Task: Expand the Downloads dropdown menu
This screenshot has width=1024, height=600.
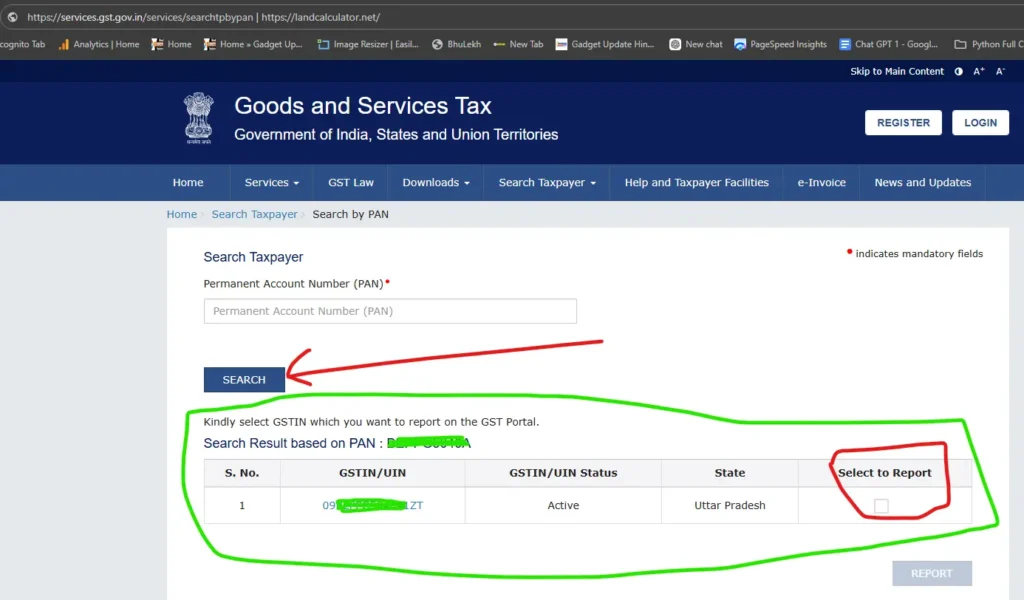Action: coord(436,183)
